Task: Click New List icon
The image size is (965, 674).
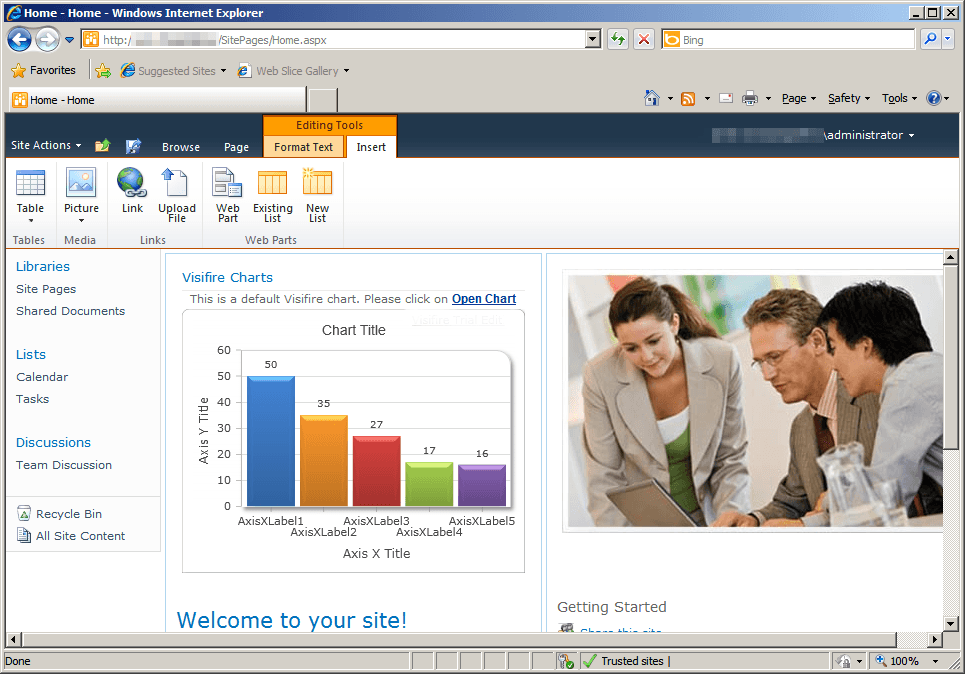Action: click(317, 182)
